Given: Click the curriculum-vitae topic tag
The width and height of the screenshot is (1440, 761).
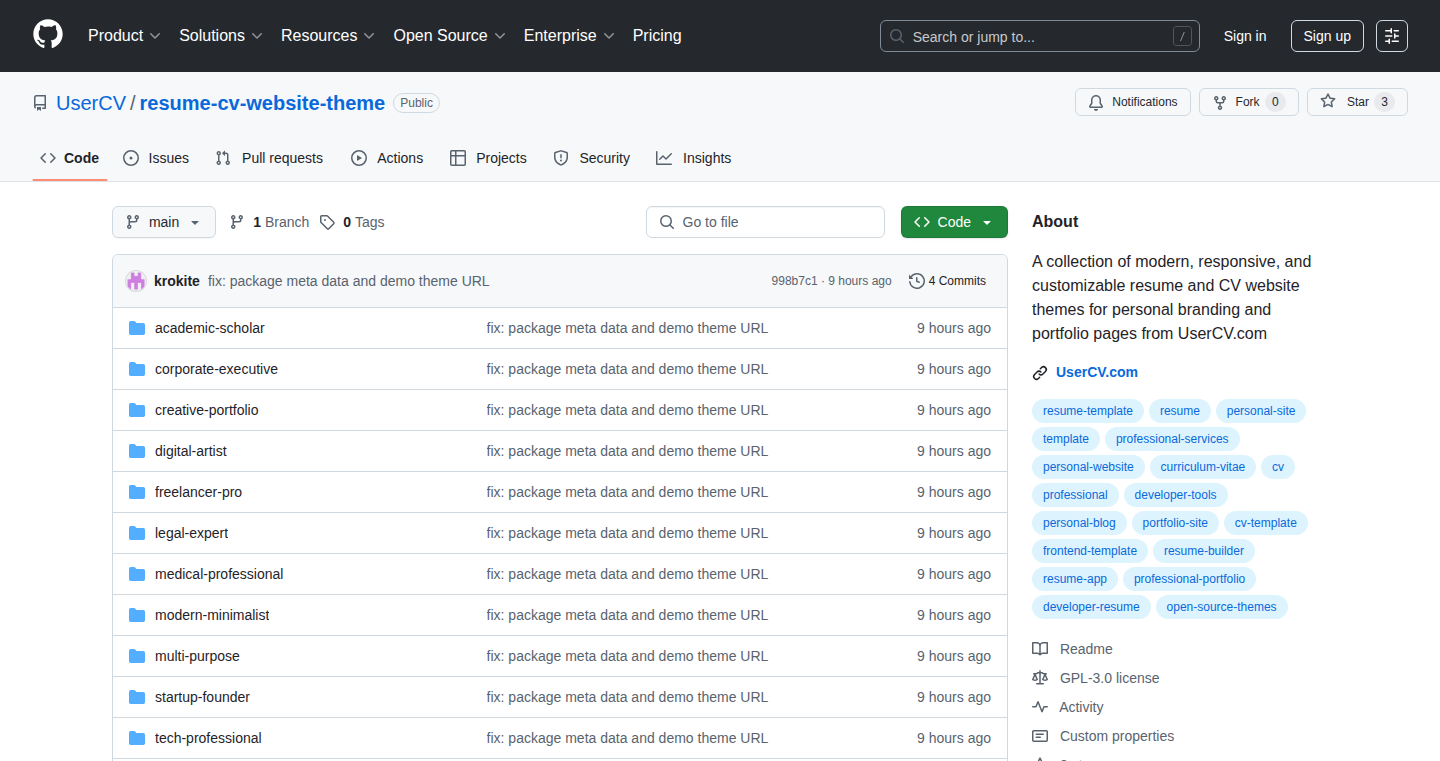Looking at the screenshot, I should tap(1203, 467).
